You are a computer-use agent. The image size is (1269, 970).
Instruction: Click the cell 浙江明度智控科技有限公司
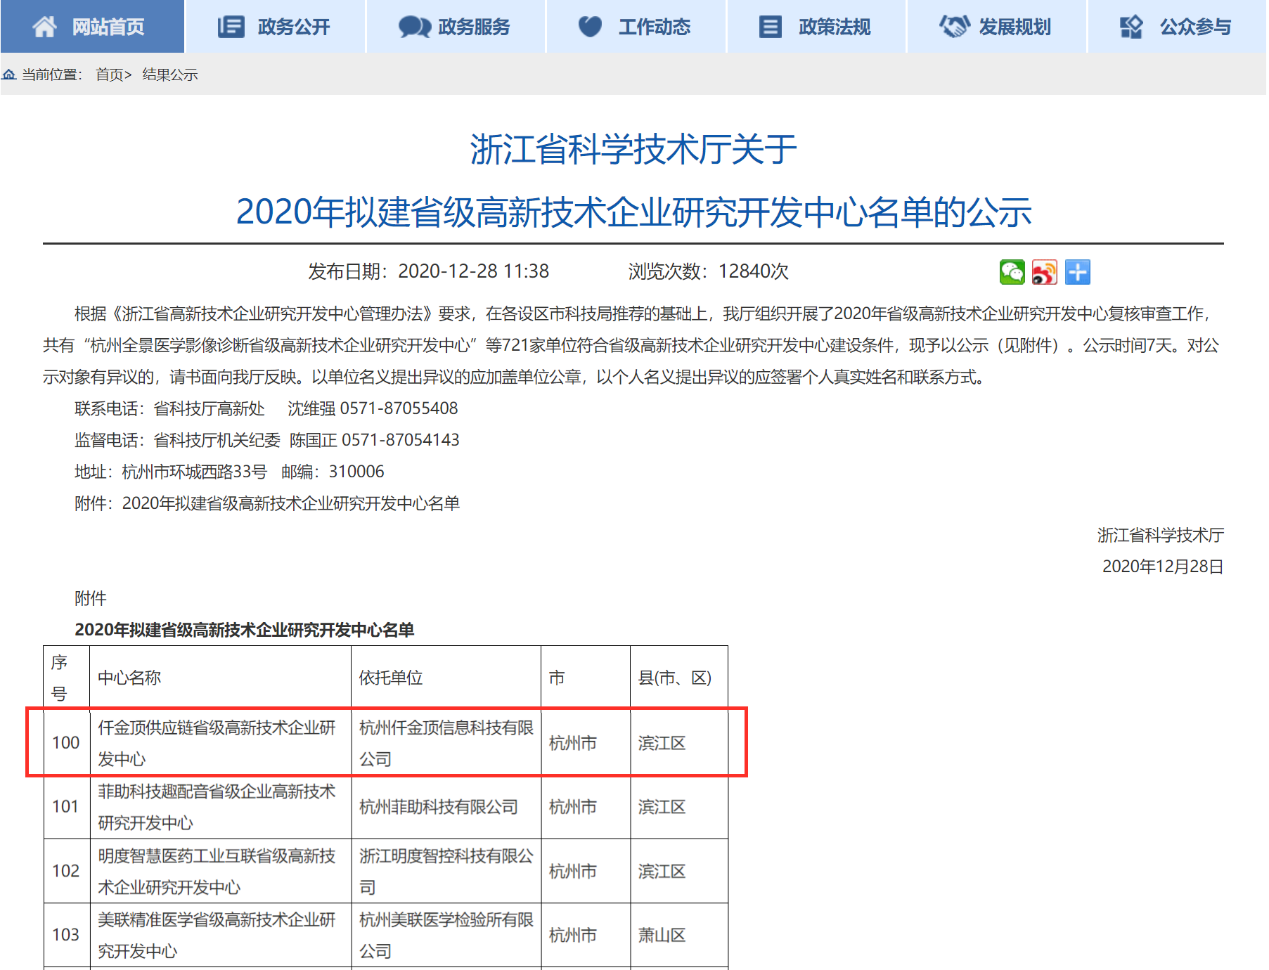[446, 871]
